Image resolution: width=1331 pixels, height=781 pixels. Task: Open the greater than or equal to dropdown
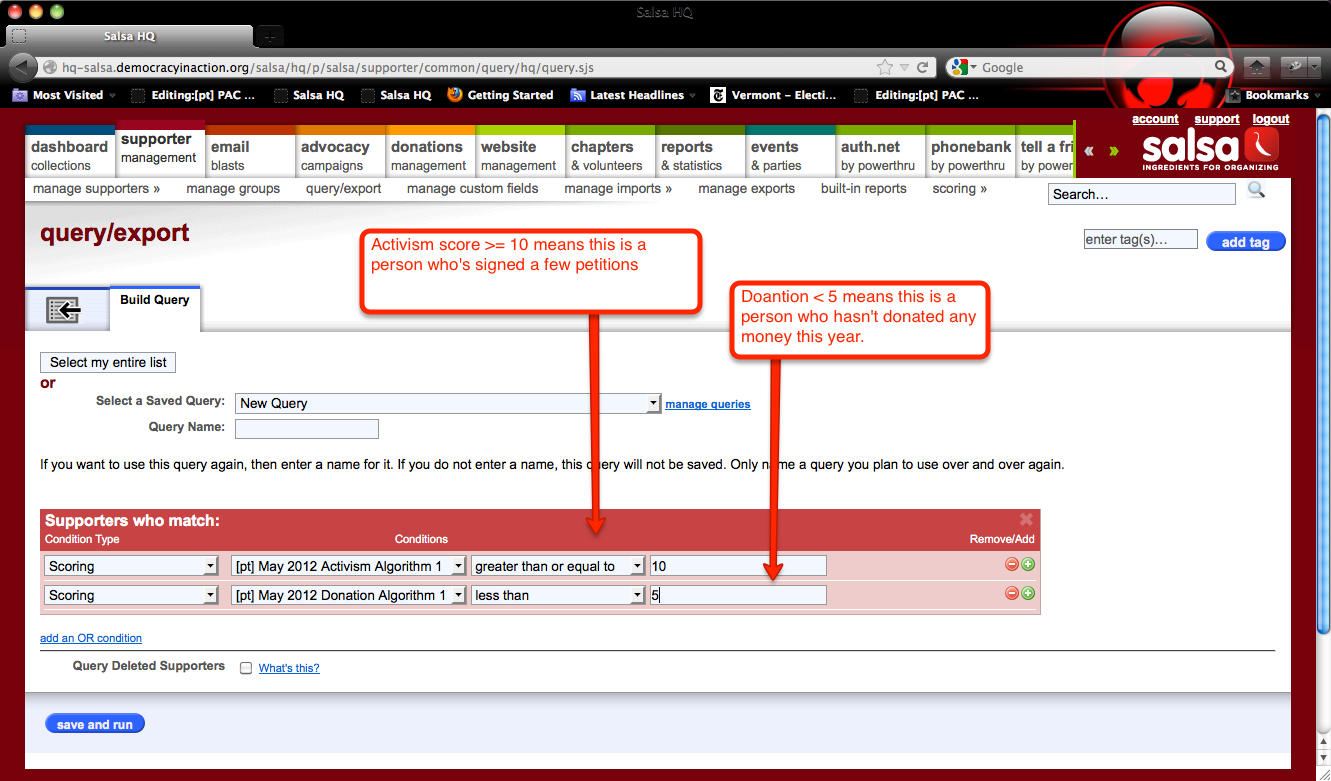click(558, 566)
